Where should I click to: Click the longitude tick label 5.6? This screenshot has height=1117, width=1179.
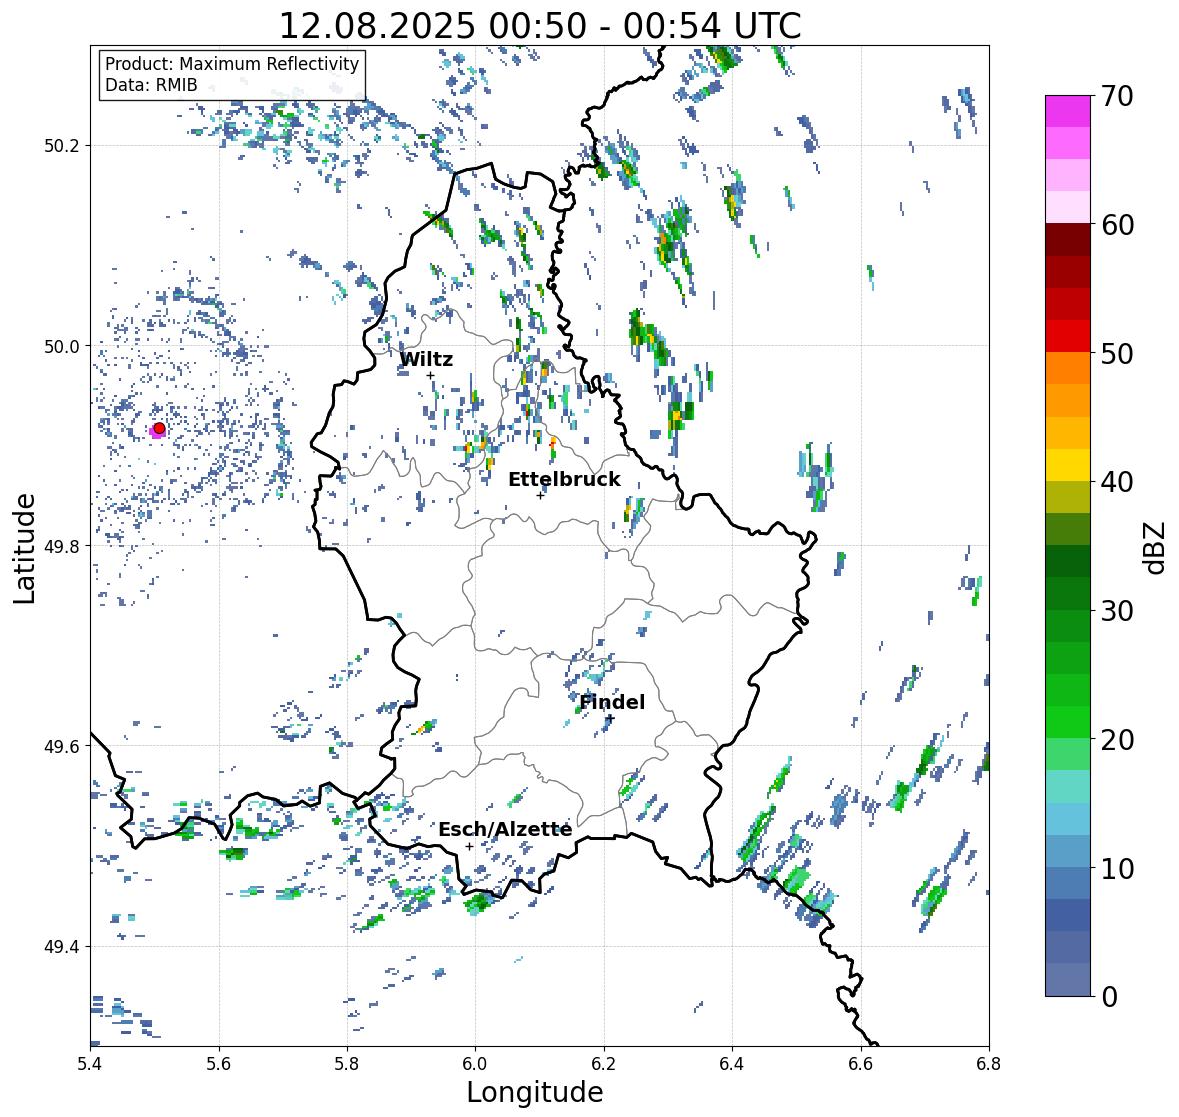tap(219, 1063)
